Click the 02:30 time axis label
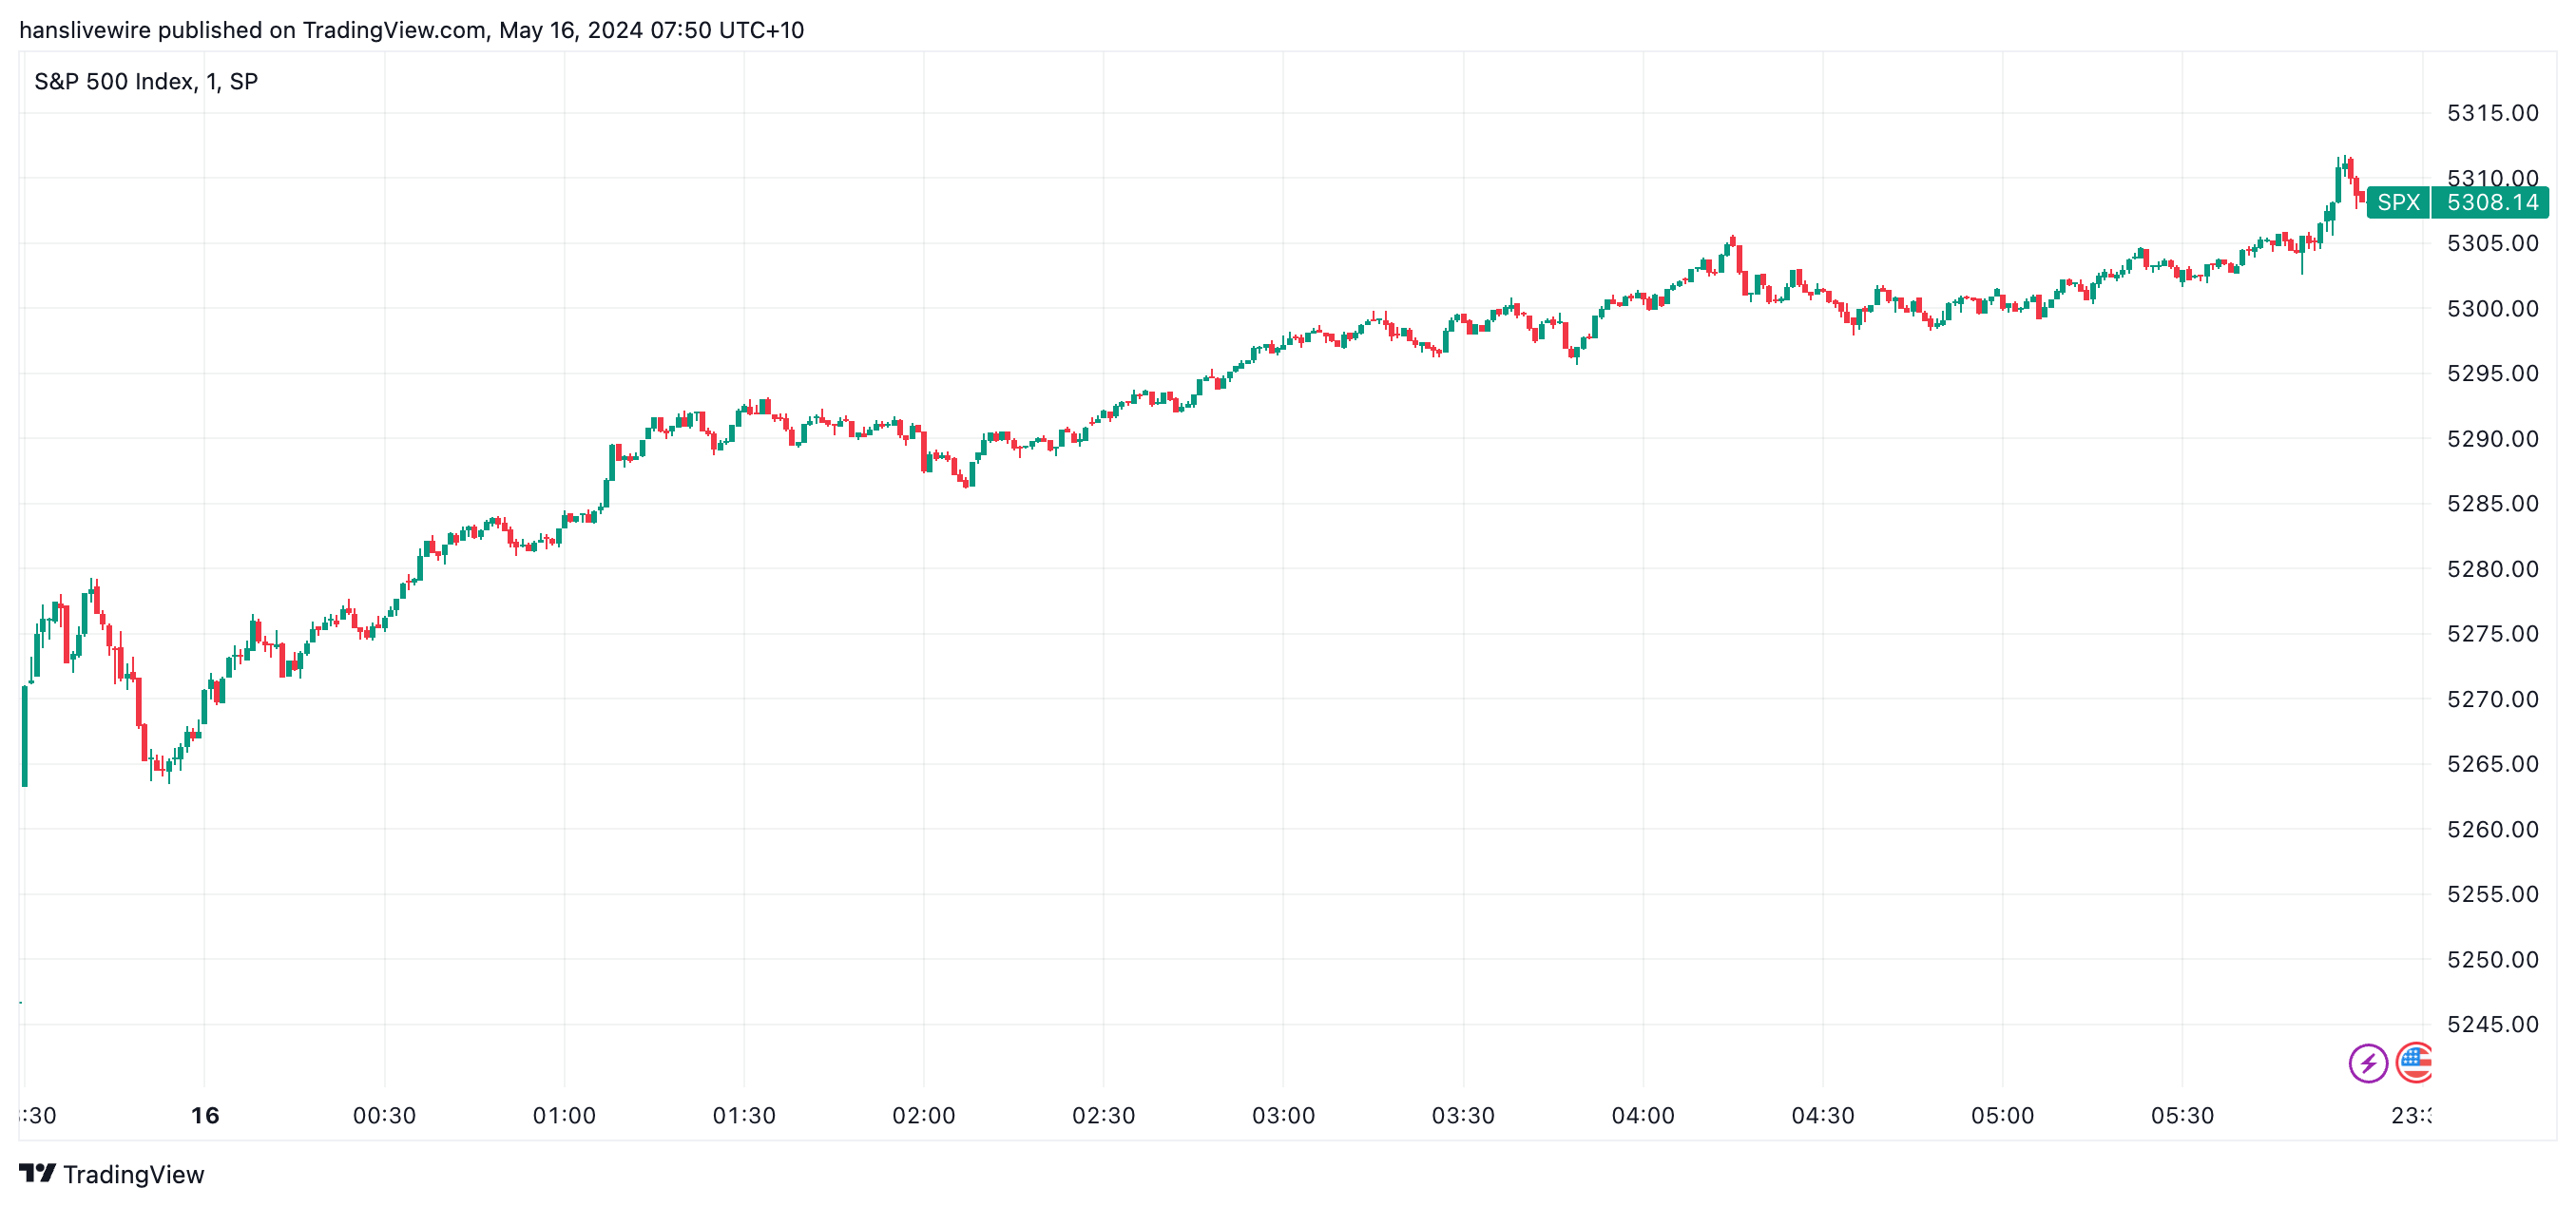 tap(1103, 1115)
